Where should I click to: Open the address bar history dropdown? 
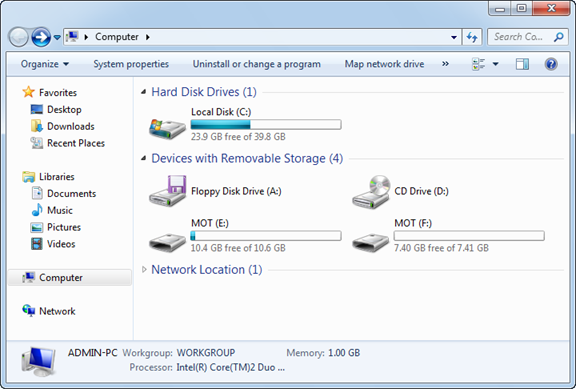tap(454, 37)
